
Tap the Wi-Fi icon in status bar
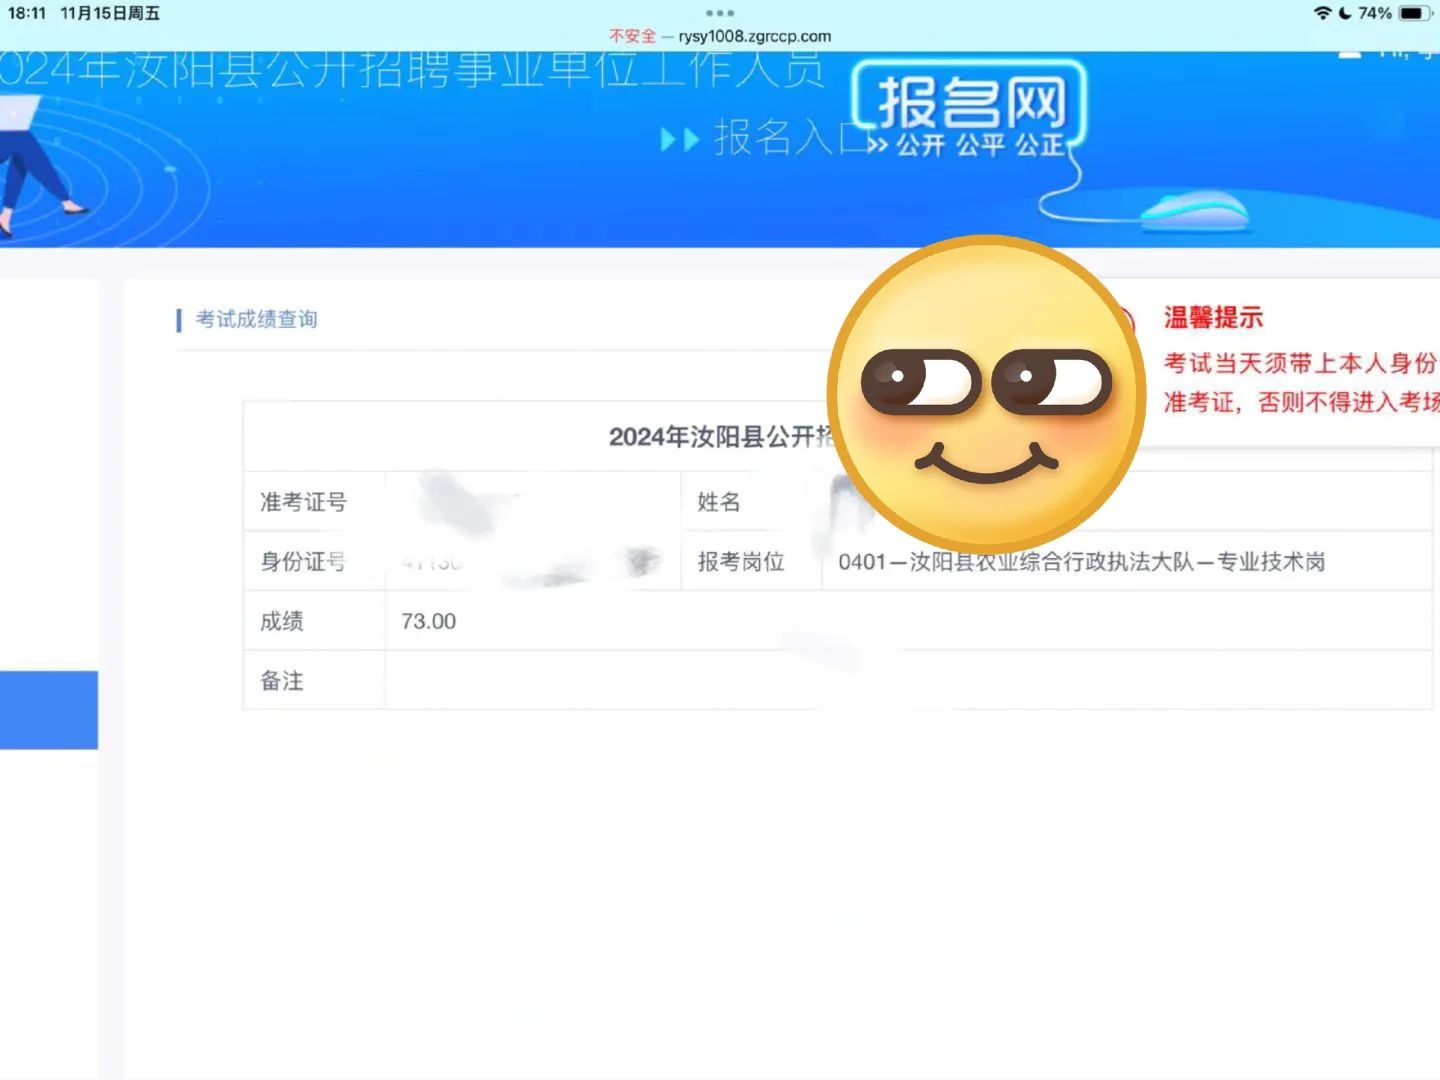(1322, 13)
